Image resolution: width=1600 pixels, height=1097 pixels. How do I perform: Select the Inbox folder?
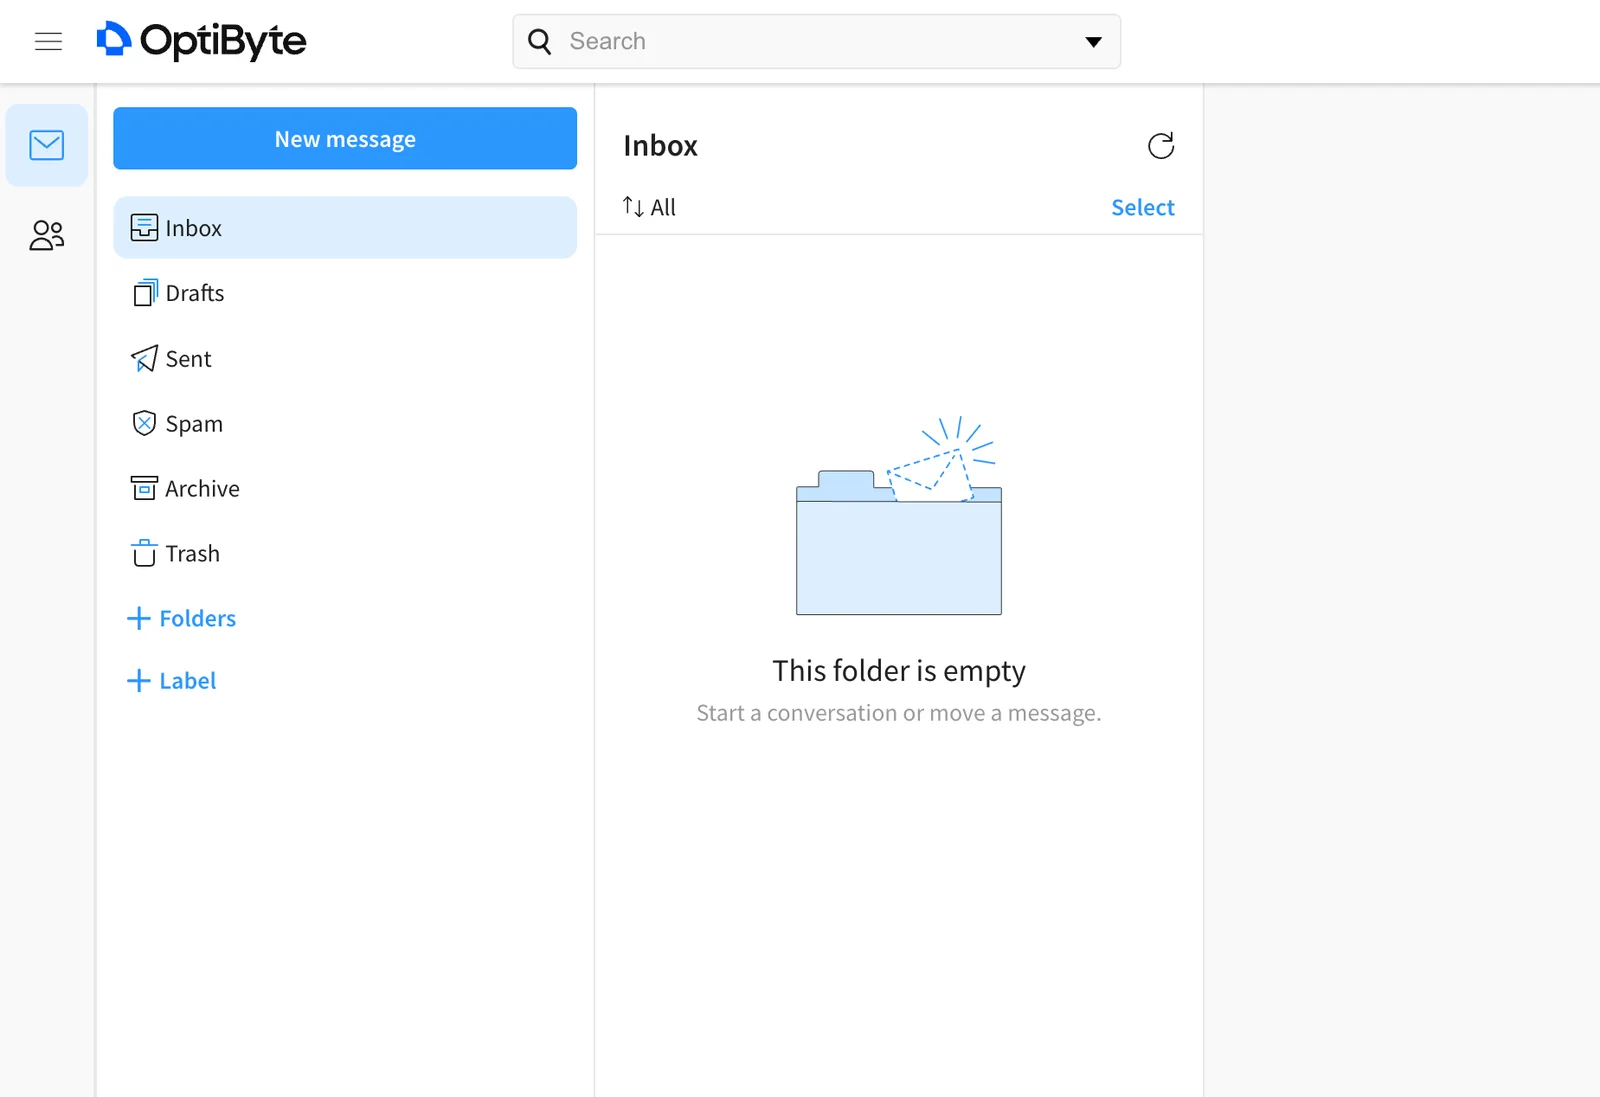pyautogui.click(x=345, y=228)
